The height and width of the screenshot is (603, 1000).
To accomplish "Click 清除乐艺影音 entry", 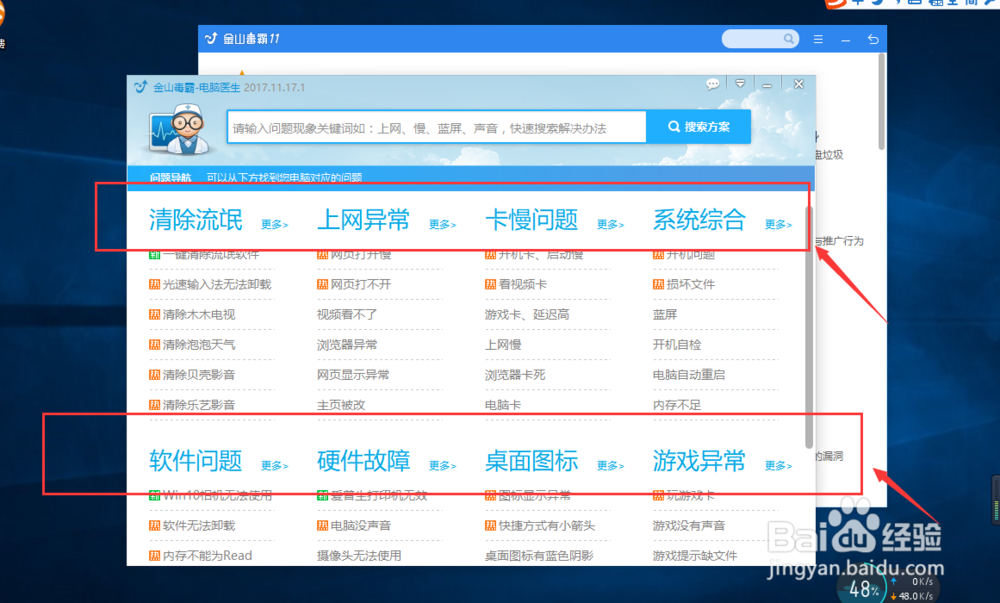I will point(199,404).
